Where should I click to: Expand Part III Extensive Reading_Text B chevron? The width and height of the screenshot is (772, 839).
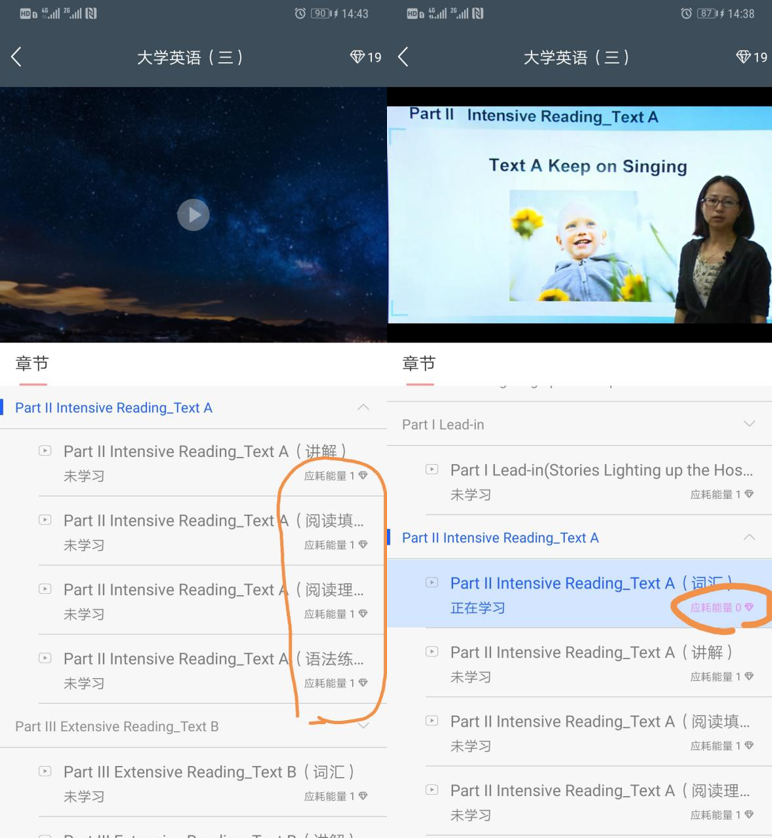tap(363, 726)
